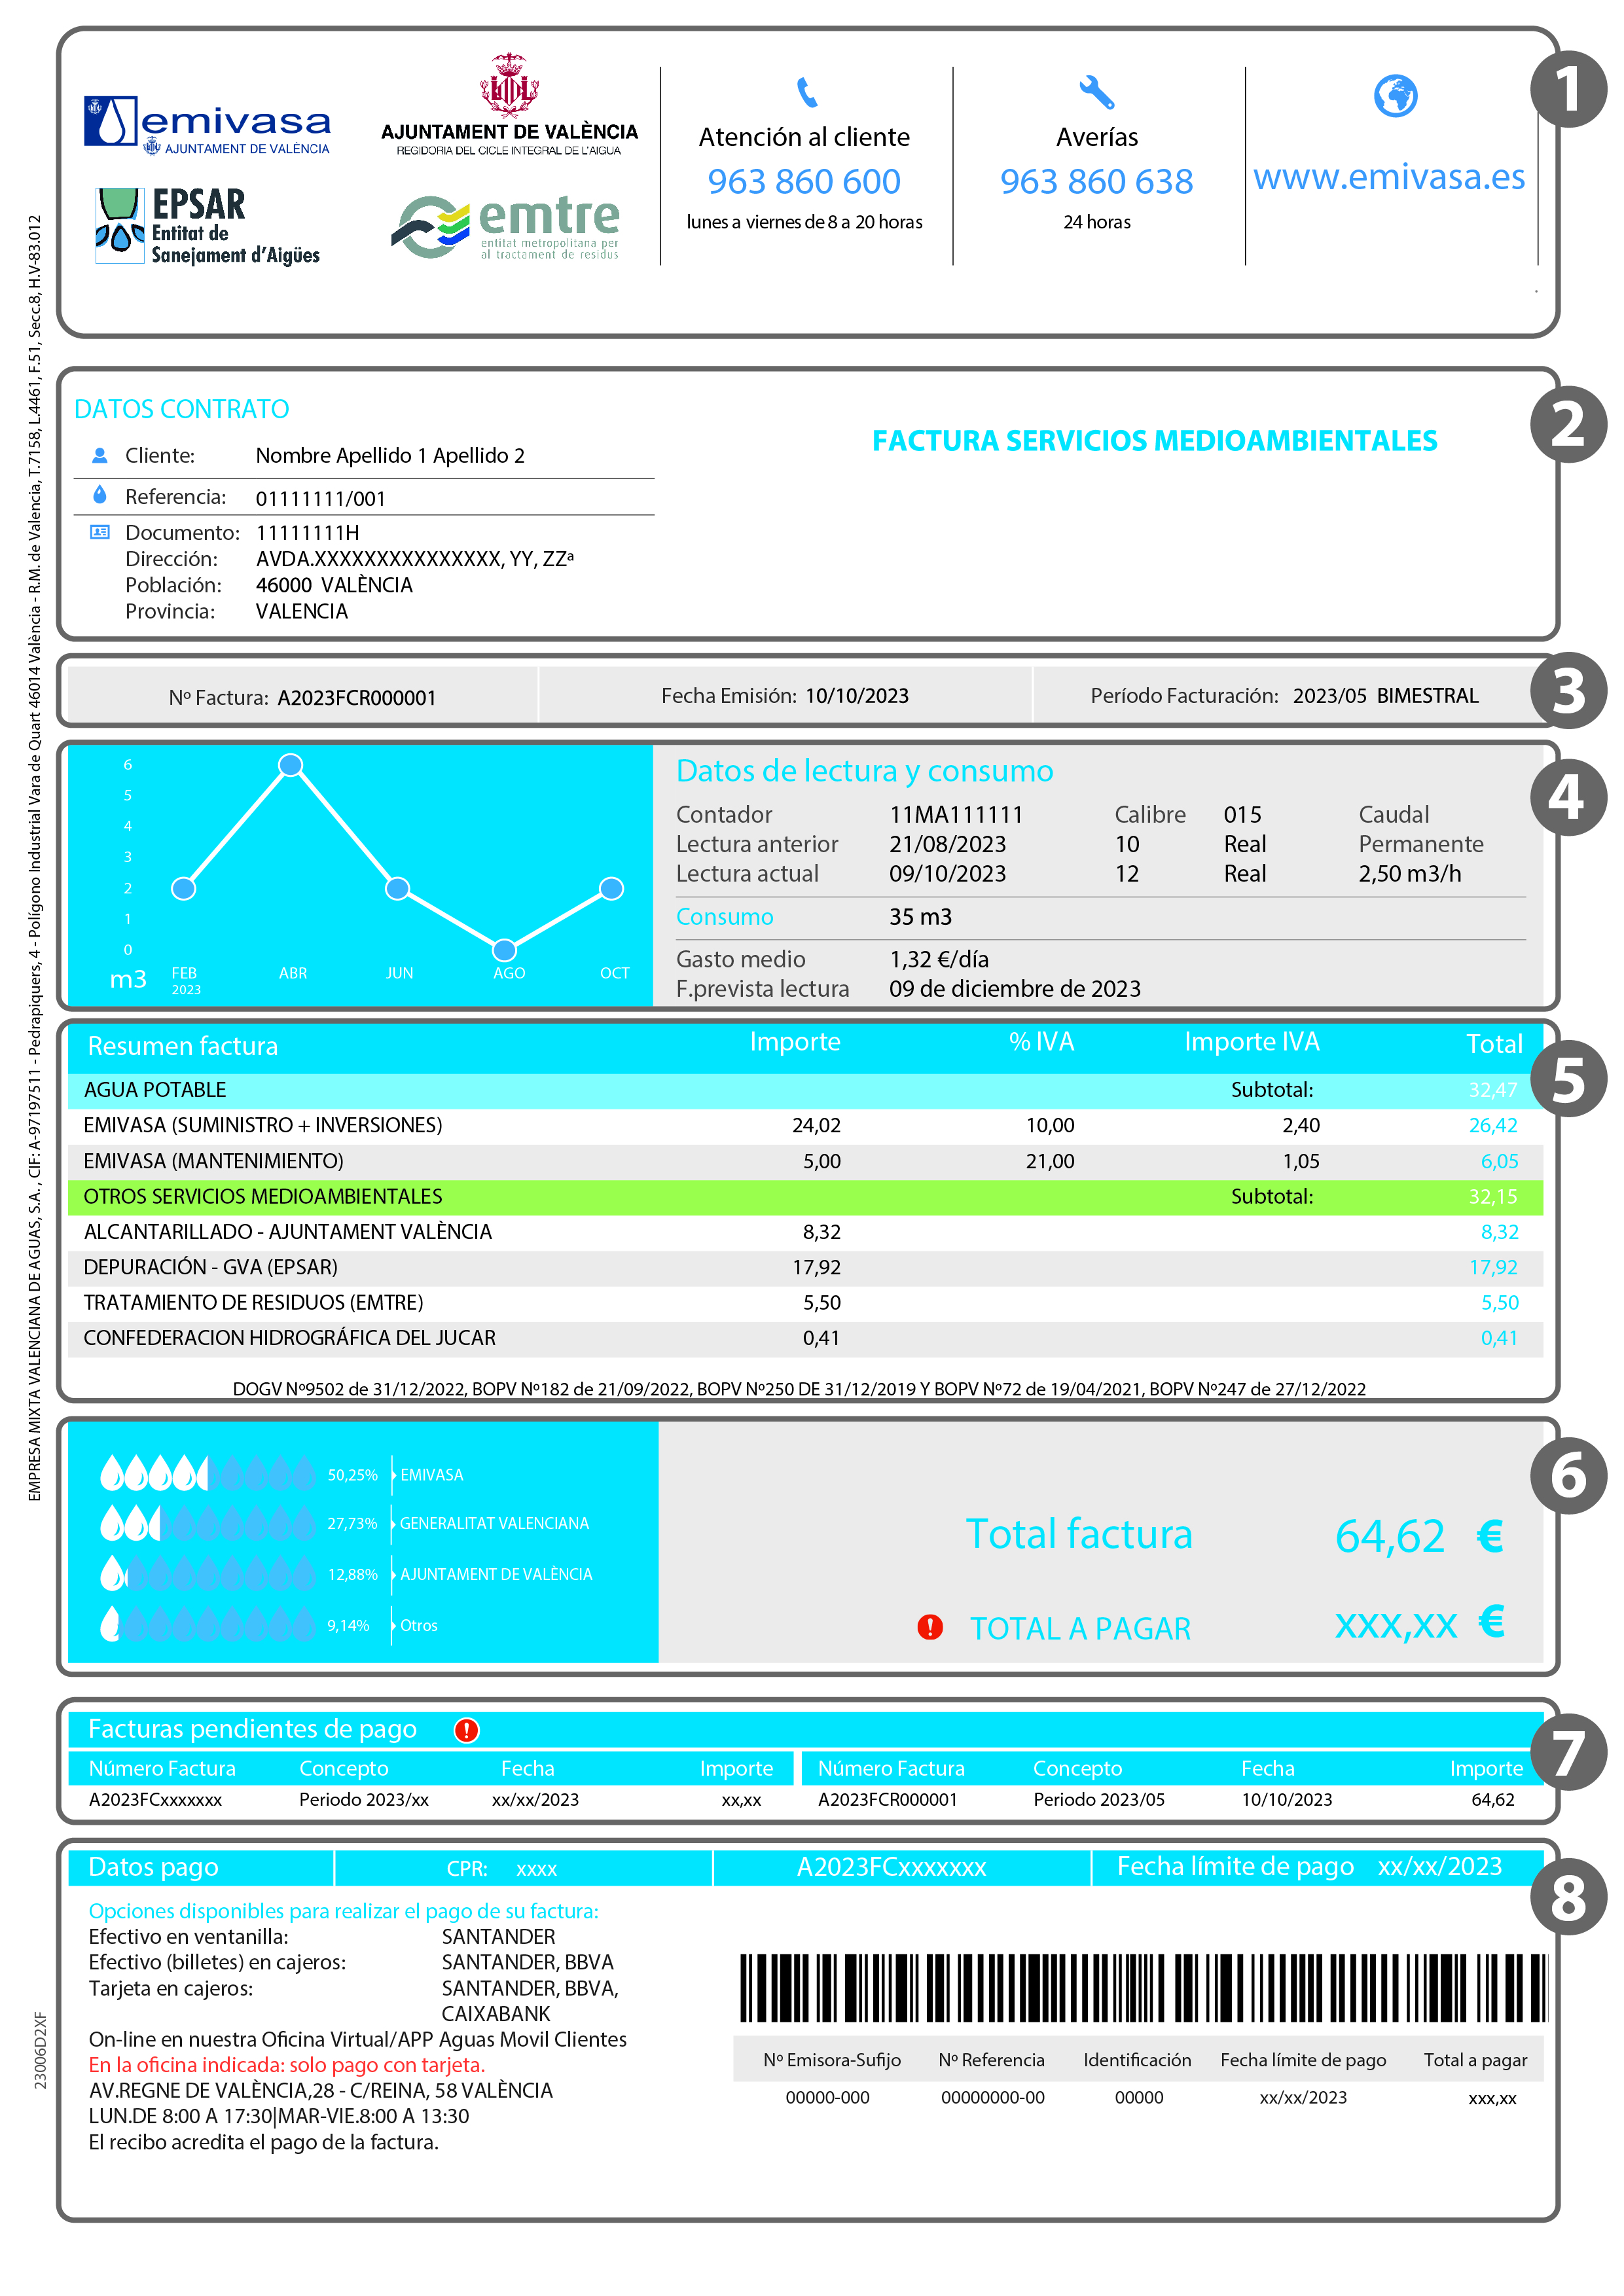
Task: Click the CONFEDERACION HIDROGRÁFICA DEL JUCAR row
Action: (x=805, y=1339)
